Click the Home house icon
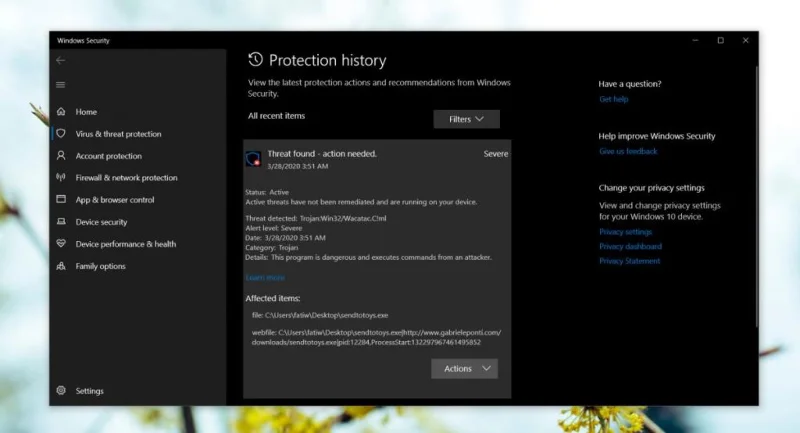 coord(61,111)
